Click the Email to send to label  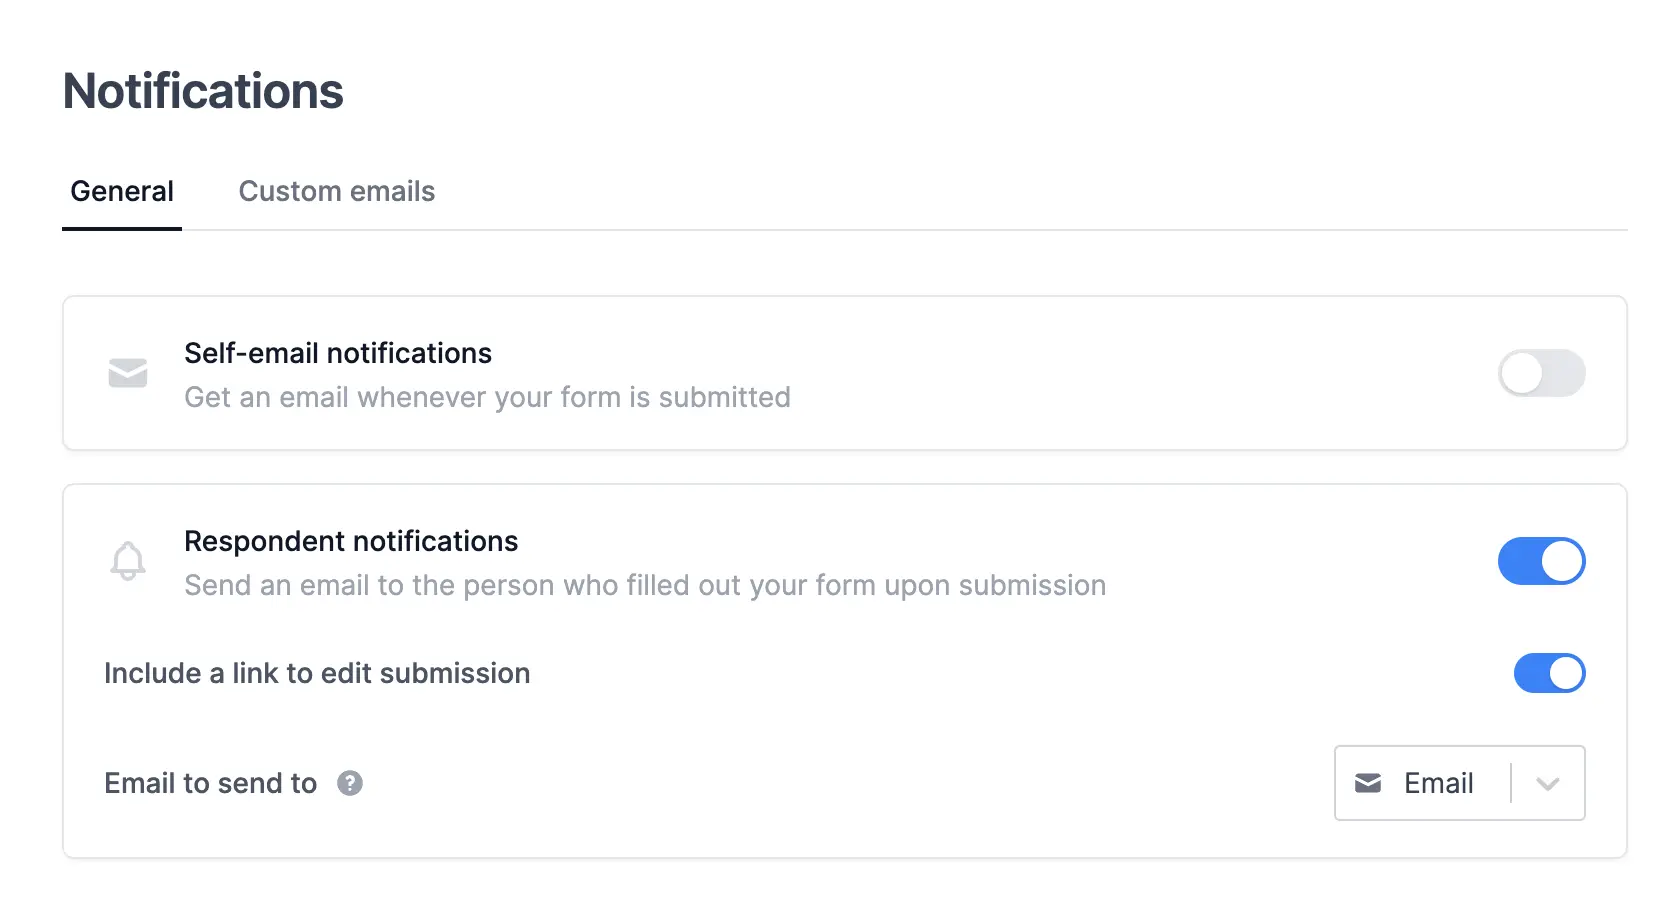(211, 783)
